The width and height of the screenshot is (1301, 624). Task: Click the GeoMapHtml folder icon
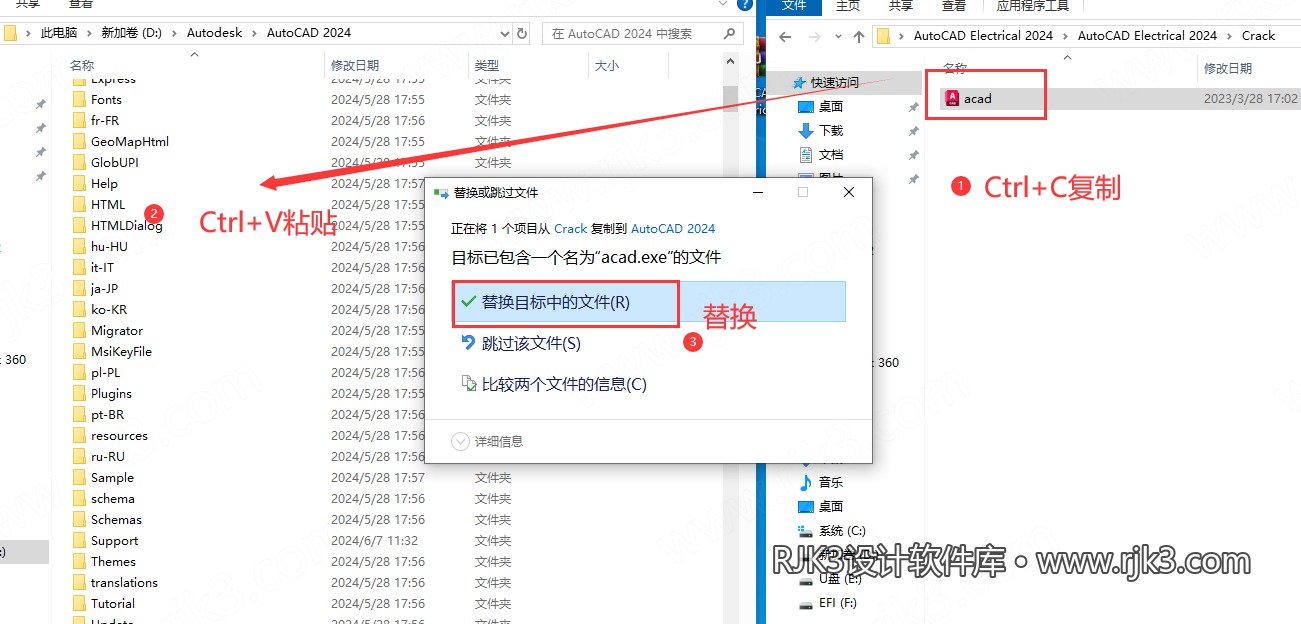pyautogui.click(x=79, y=141)
